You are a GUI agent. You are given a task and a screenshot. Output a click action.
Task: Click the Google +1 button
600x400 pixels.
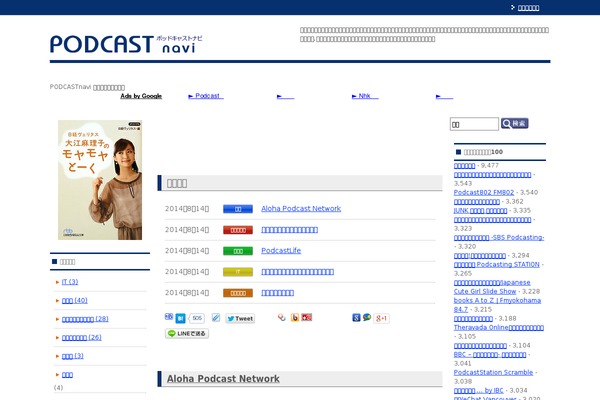tap(382, 318)
